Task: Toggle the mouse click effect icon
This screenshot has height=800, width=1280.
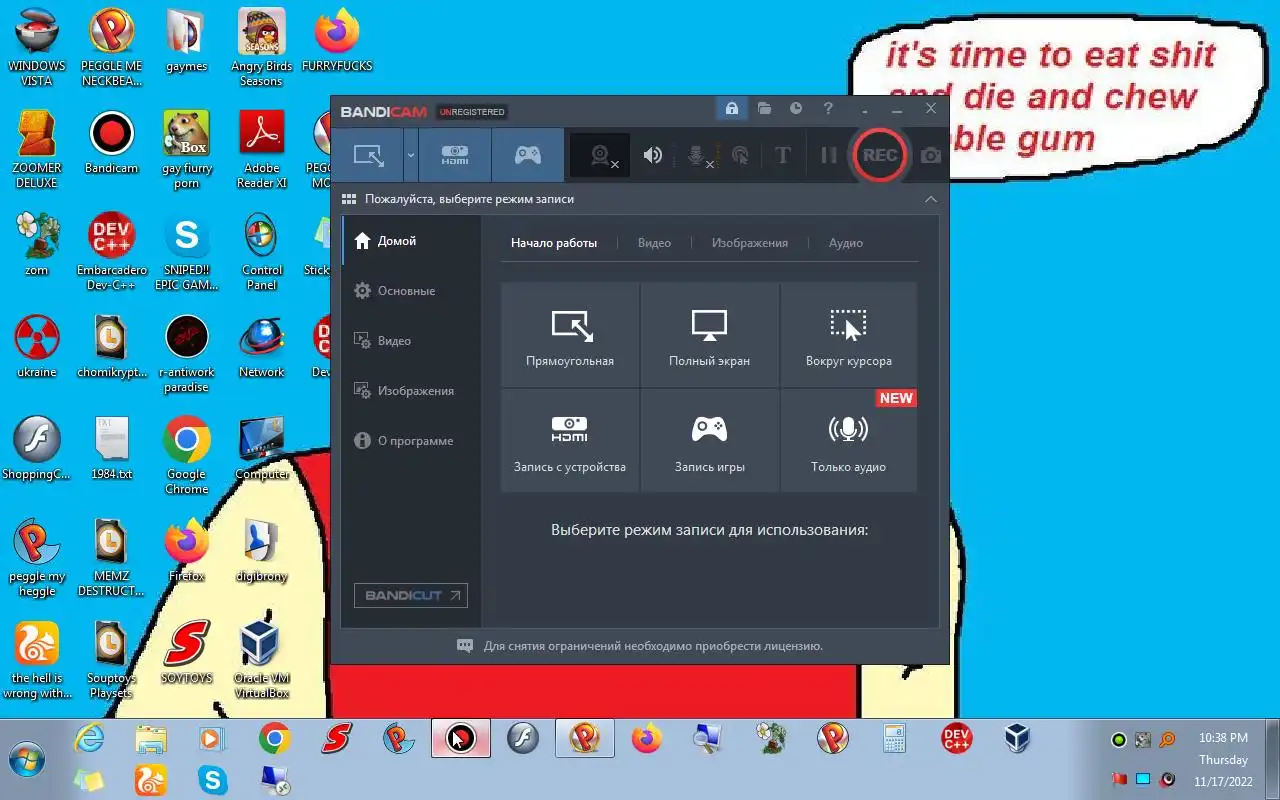Action: [x=740, y=155]
